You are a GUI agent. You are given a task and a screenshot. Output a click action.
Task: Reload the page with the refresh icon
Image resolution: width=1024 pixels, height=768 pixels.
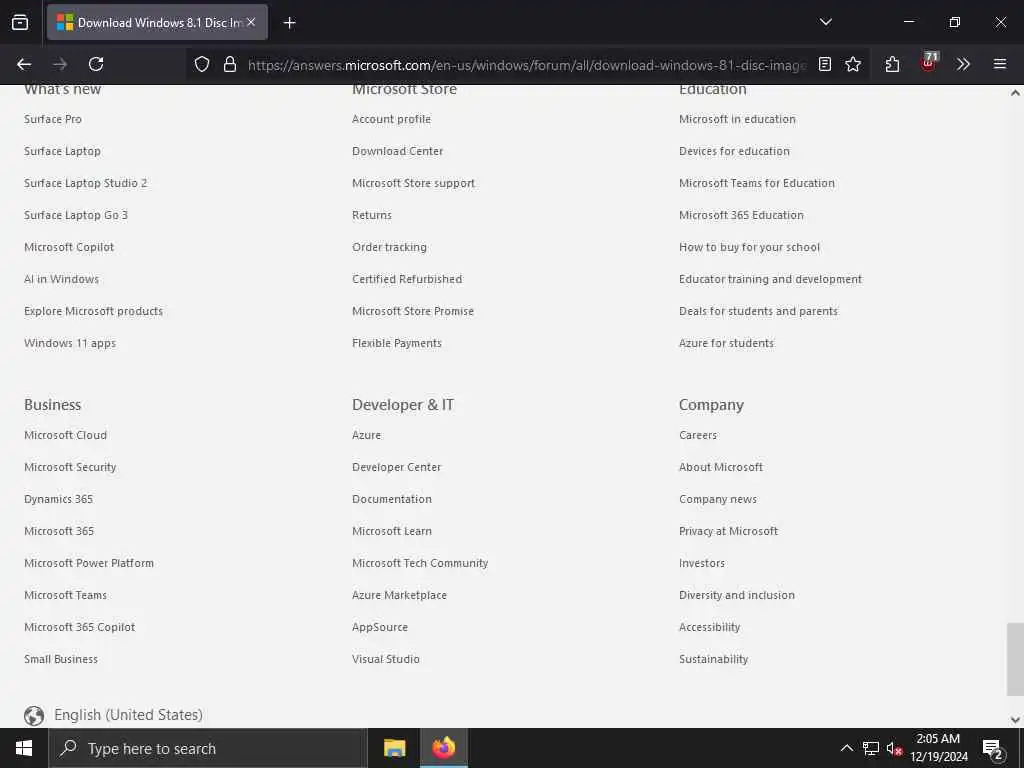pyautogui.click(x=96, y=64)
